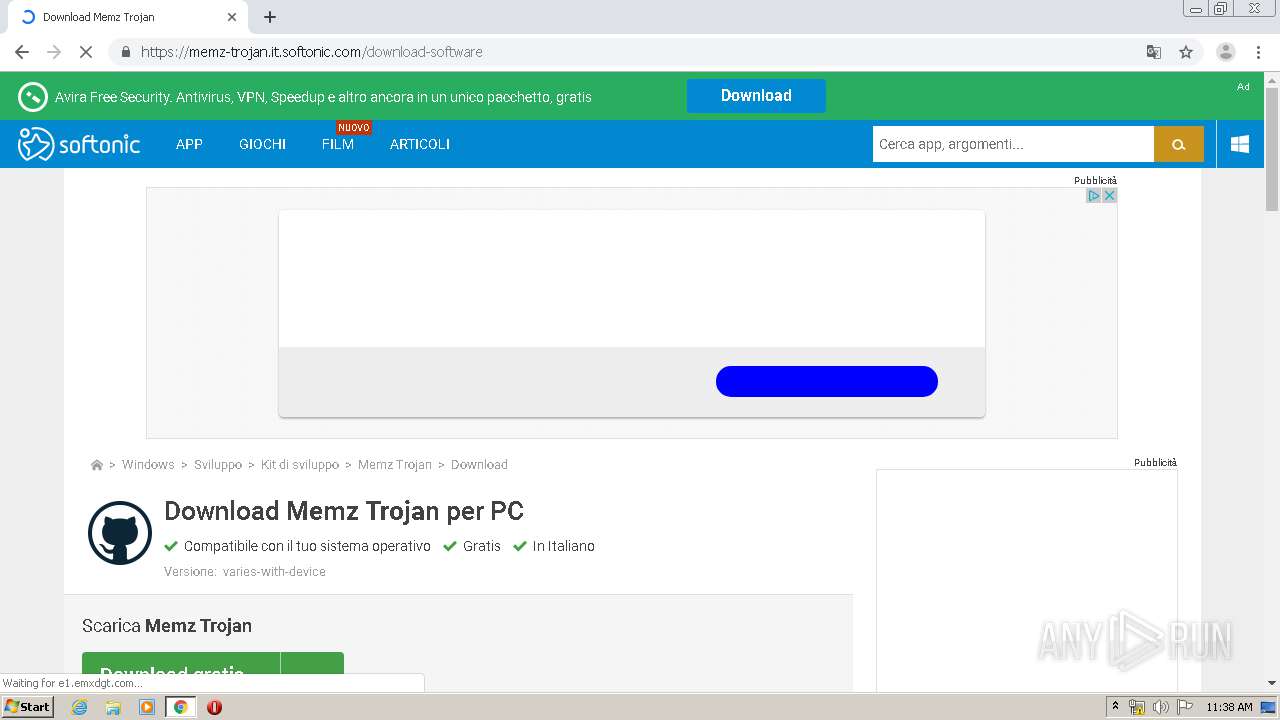The image size is (1280, 720).
Task: Go to home breadcrumb icon
Action: pyautogui.click(x=97, y=465)
